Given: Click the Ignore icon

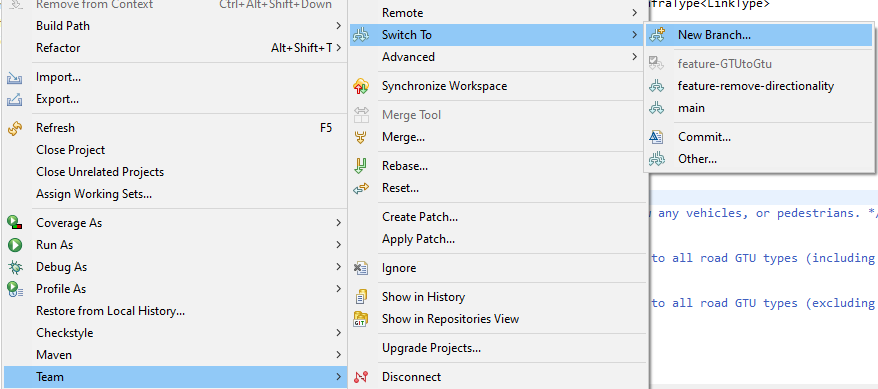Looking at the screenshot, I should coord(361,268).
